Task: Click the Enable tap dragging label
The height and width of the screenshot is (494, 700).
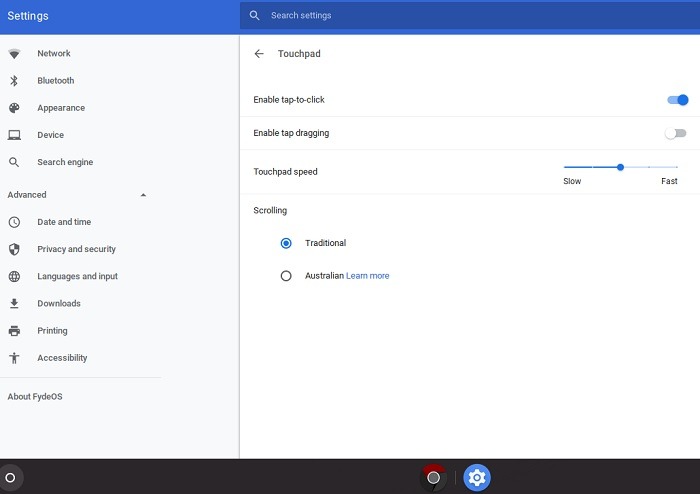Action: click(291, 133)
